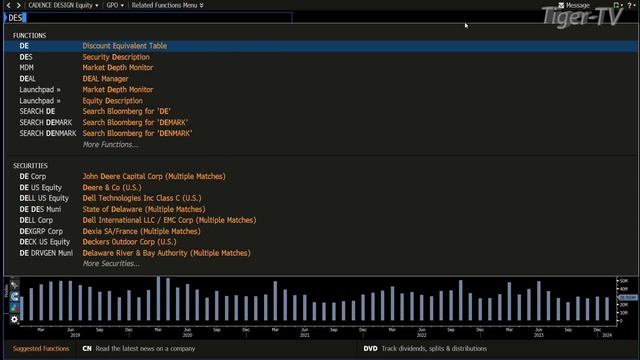Open the Message envelope icon
The height and width of the screenshot is (360, 640).
tap(561, 5)
